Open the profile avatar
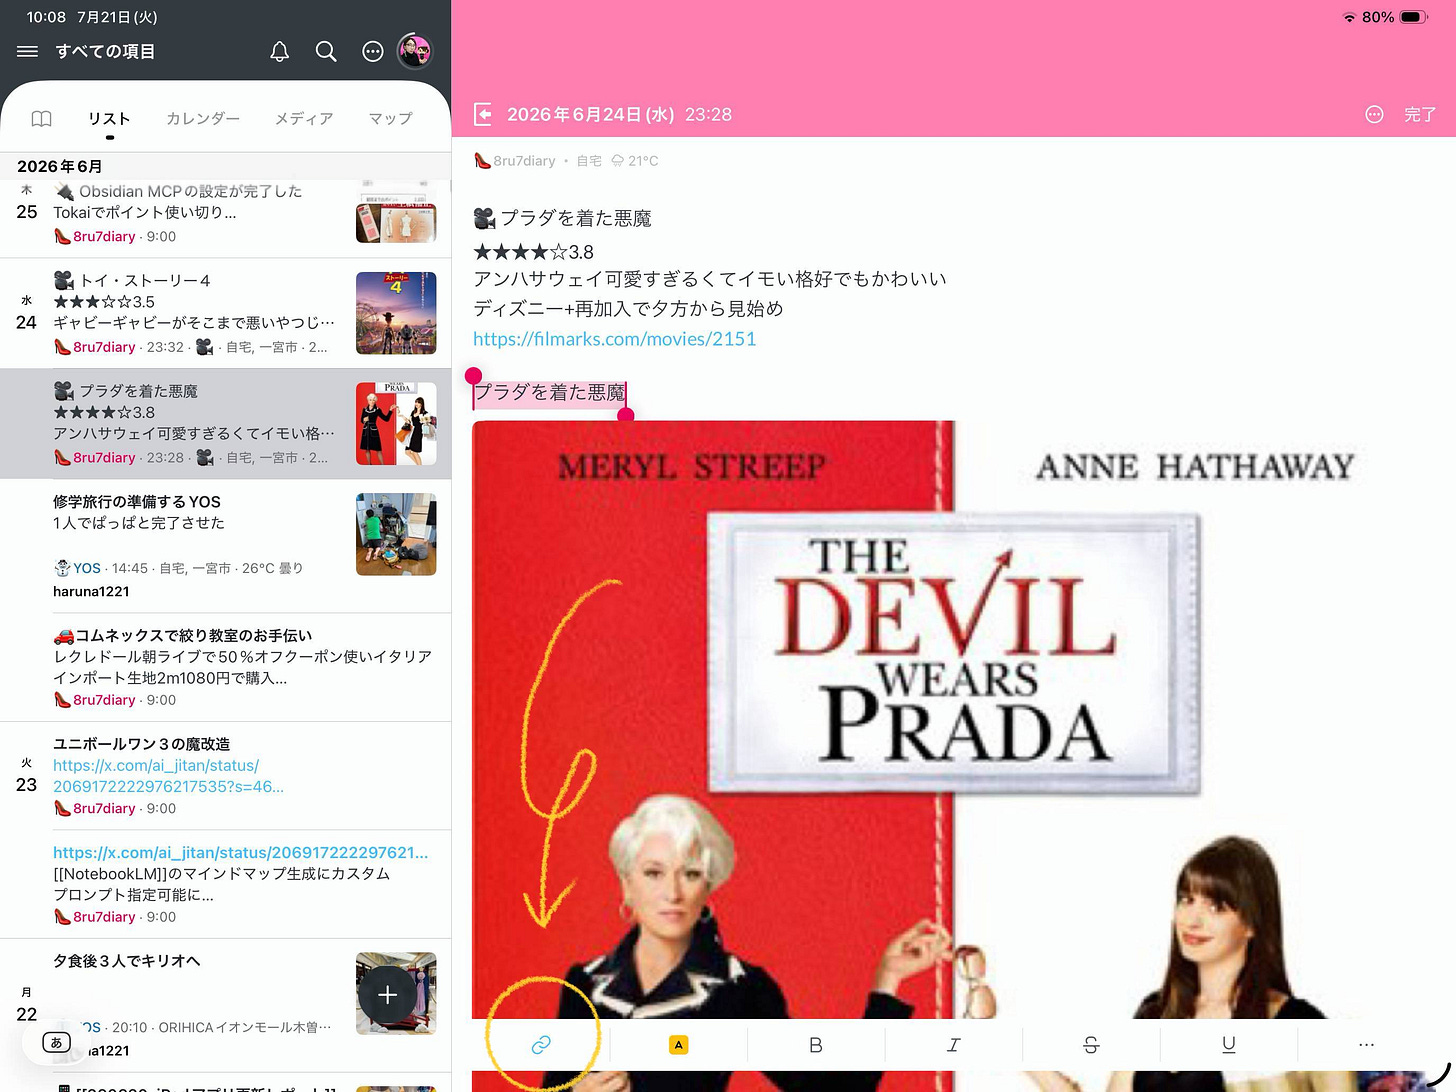This screenshot has height=1092, width=1456. pos(414,50)
